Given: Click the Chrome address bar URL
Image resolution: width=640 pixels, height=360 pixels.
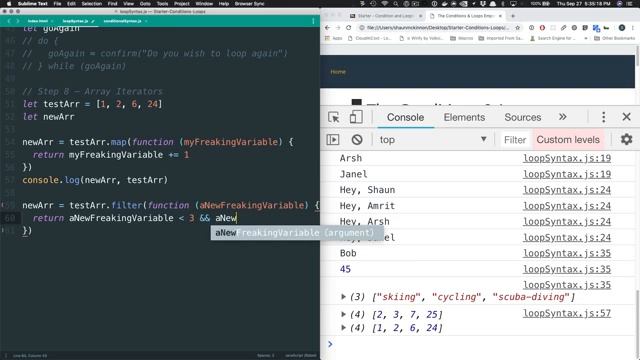Looking at the screenshot, I should coord(438,28).
